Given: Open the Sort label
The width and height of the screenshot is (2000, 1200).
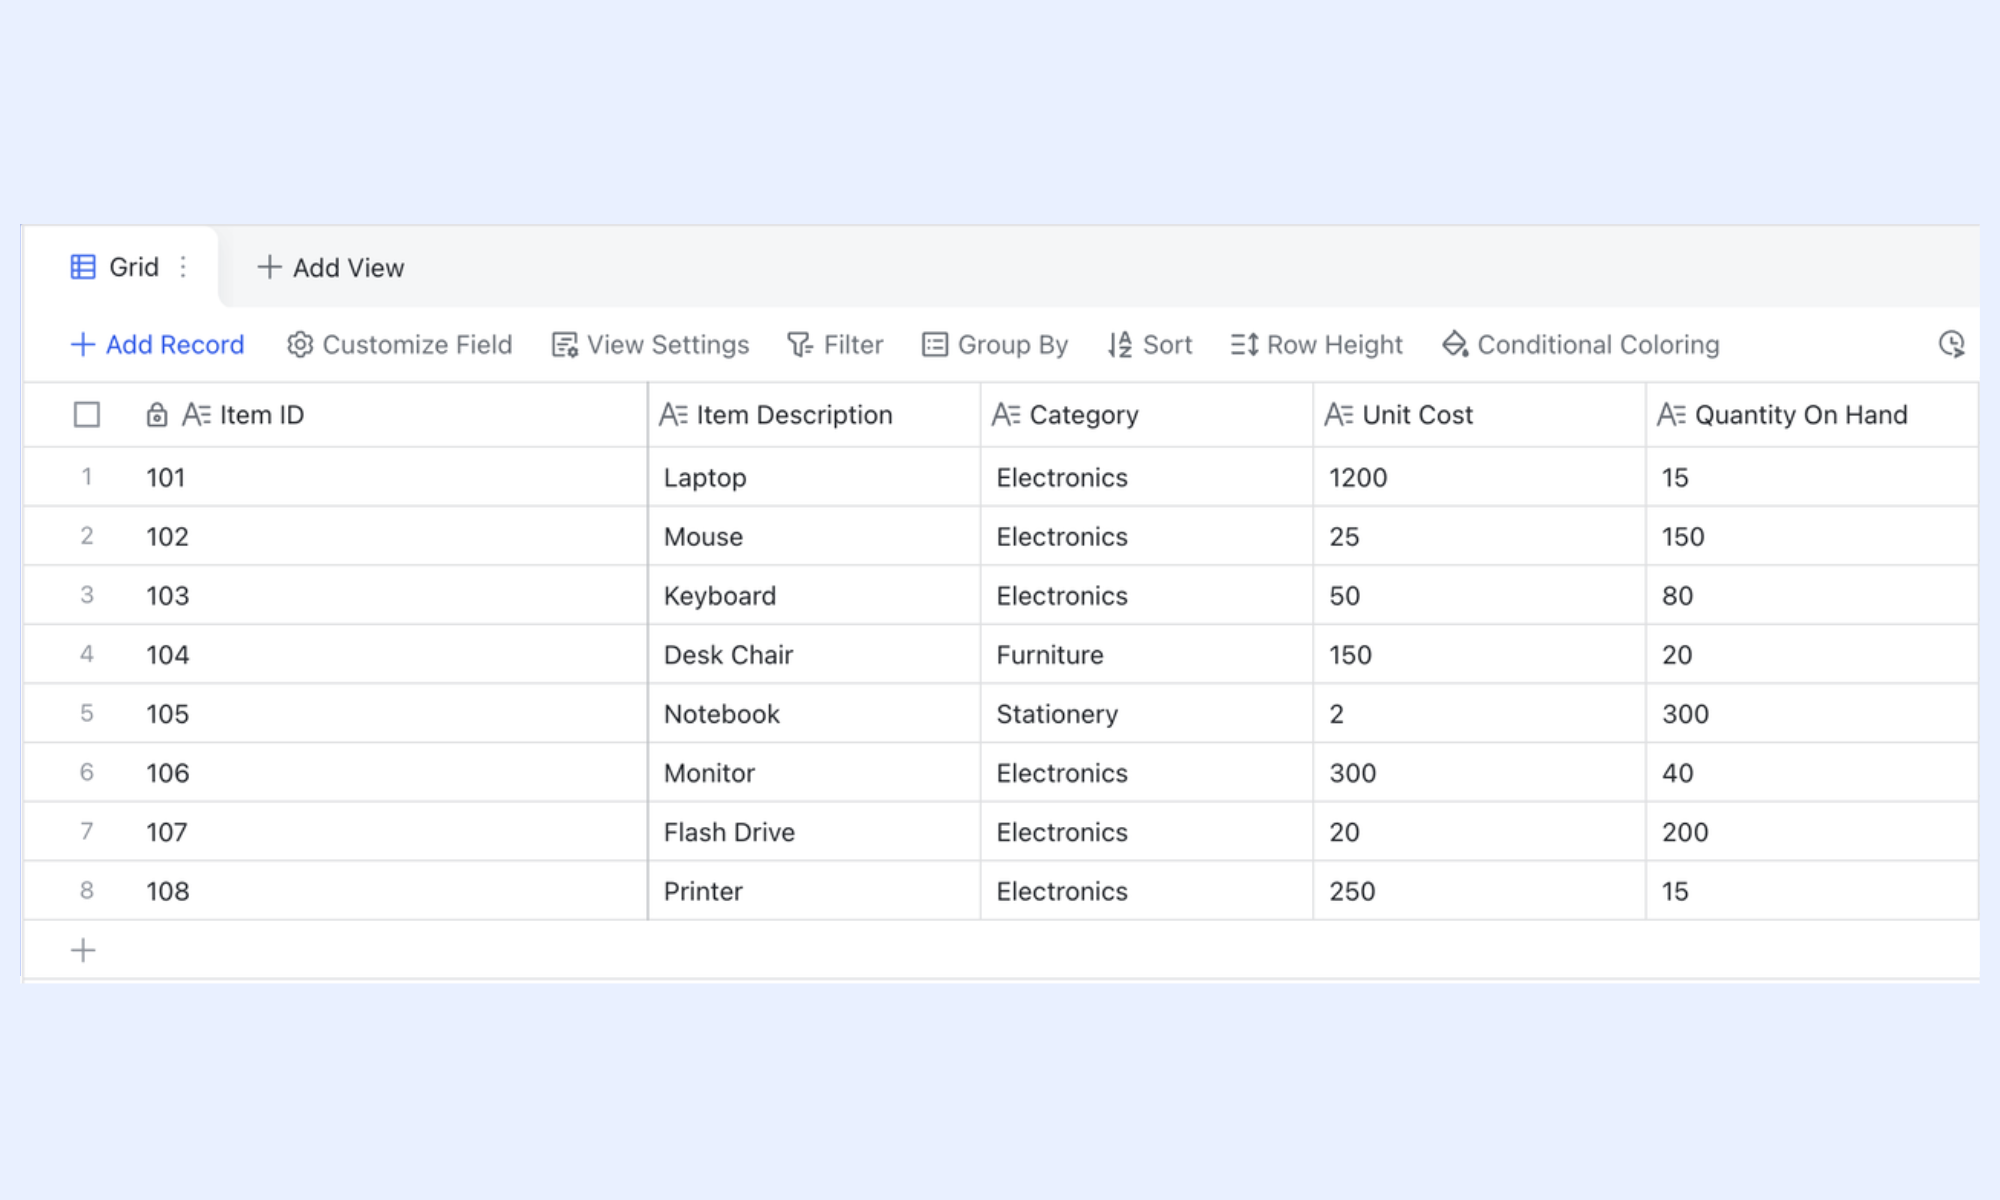Looking at the screenshot, I should point(1167,345).
